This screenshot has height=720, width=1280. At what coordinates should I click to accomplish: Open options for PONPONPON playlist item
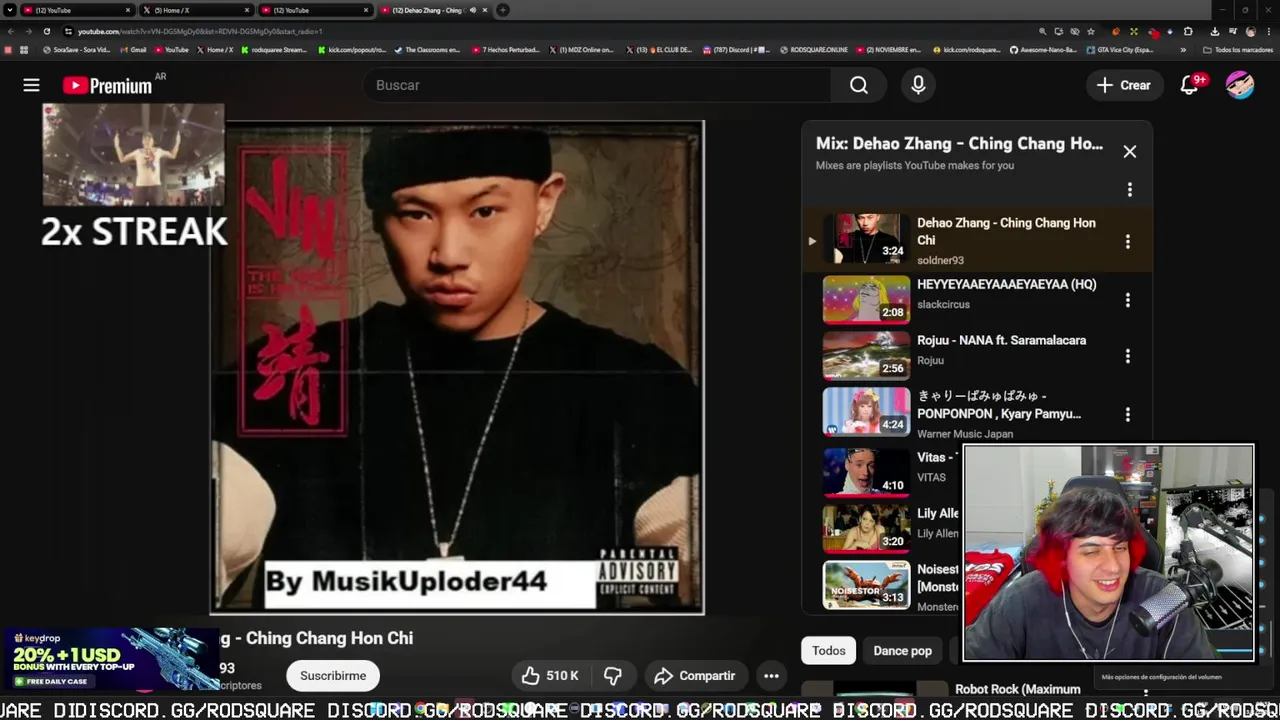pos(1128,414)
